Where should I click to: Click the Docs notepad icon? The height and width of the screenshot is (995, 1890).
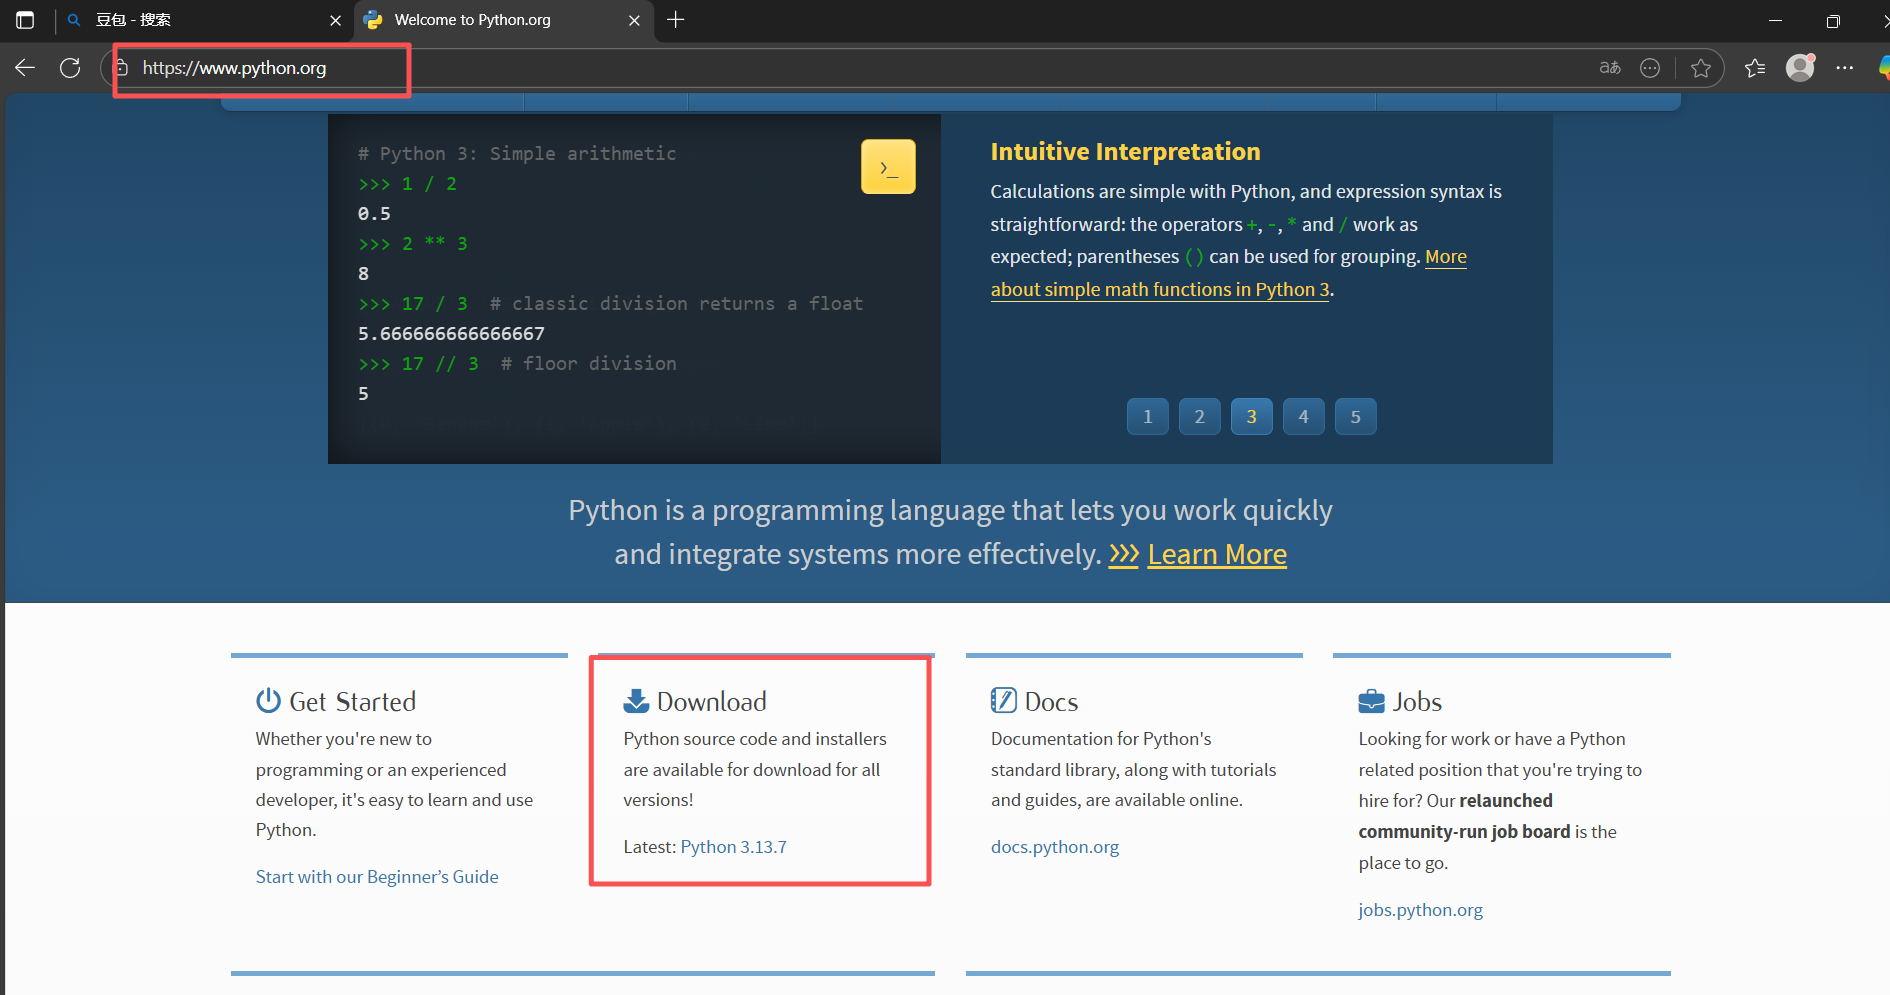click(x=1003, y=700)
